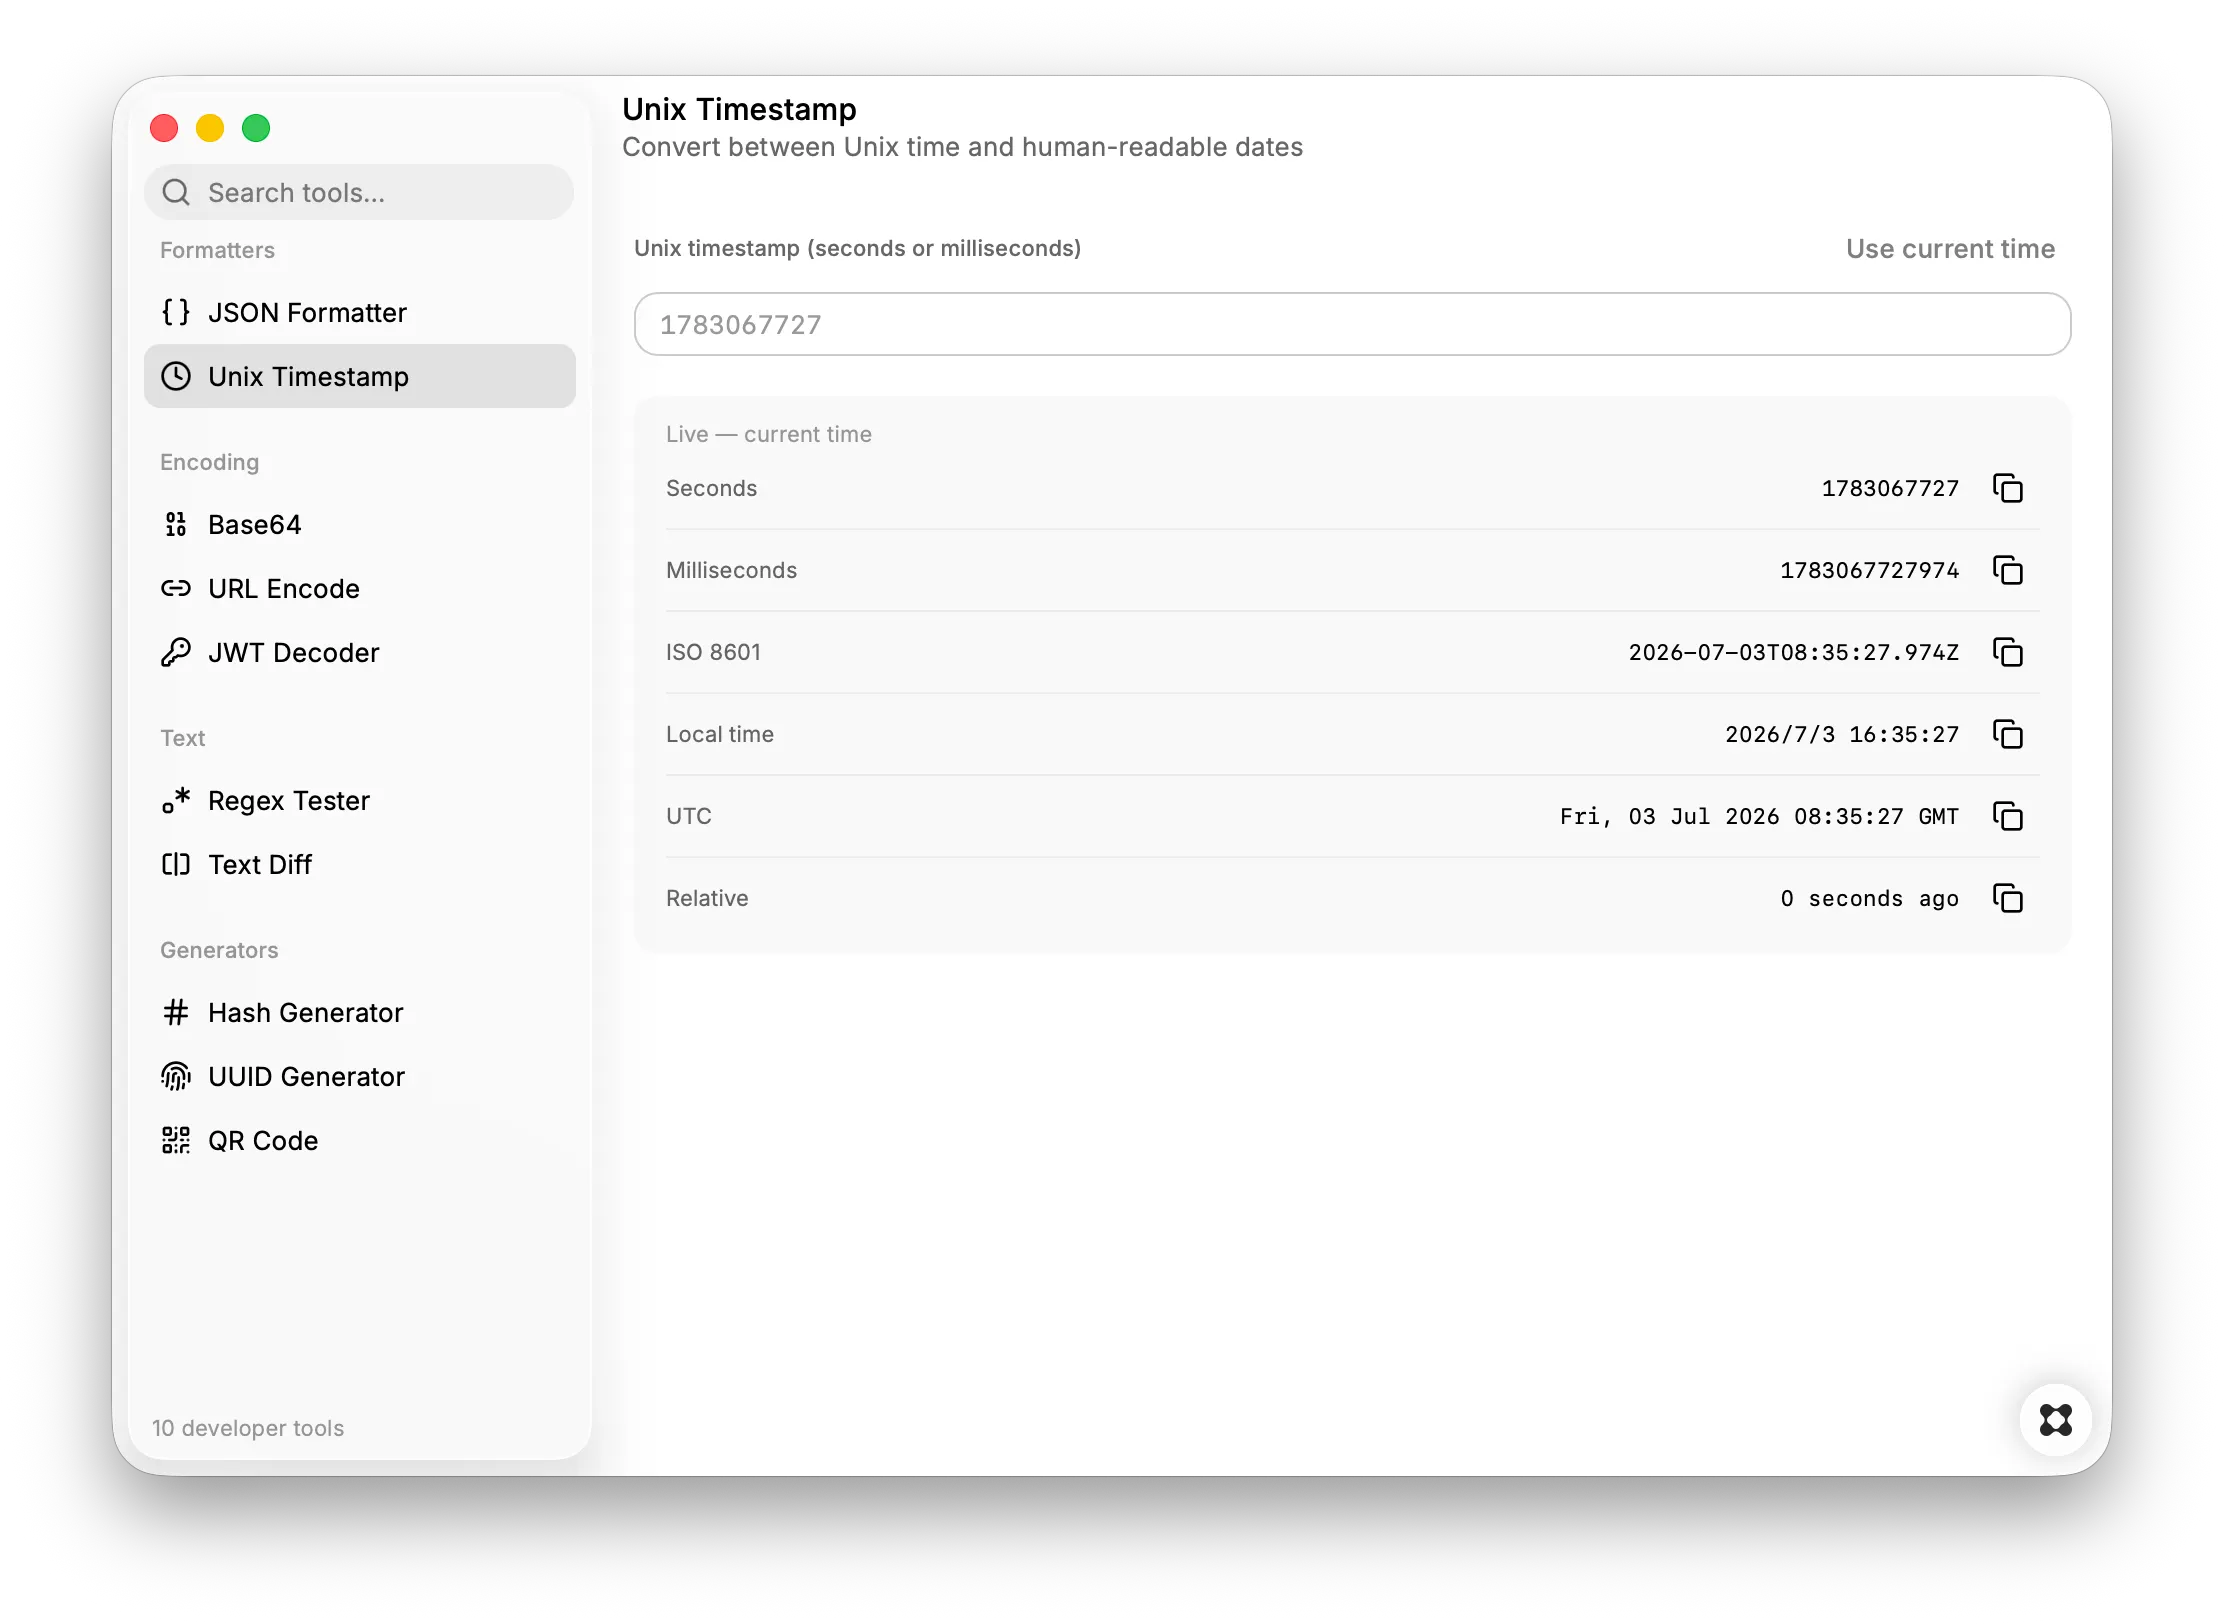The image size is (2224, 1624).
Task: Click the 'Unix timestamp (seconds or milliseconds)' label
Action: point(857,248)
